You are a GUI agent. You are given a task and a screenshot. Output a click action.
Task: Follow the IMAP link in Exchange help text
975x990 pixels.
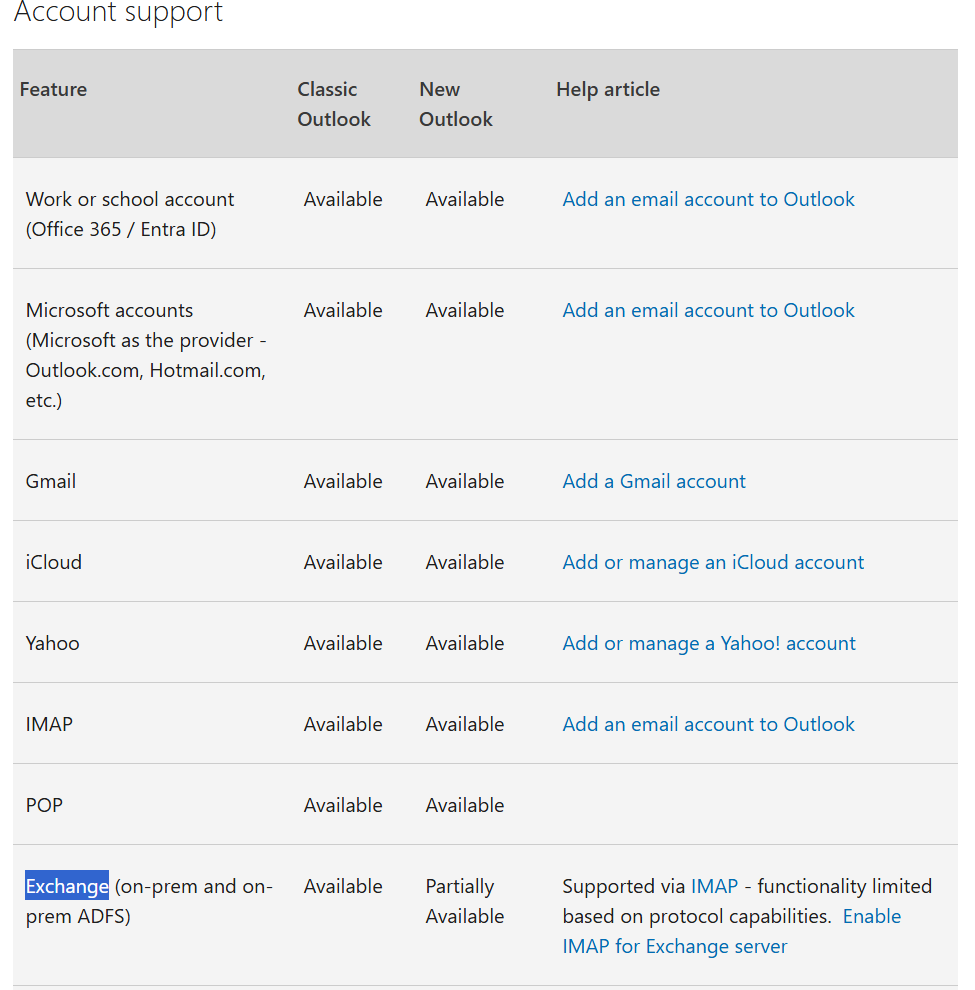tap(714, 886)
